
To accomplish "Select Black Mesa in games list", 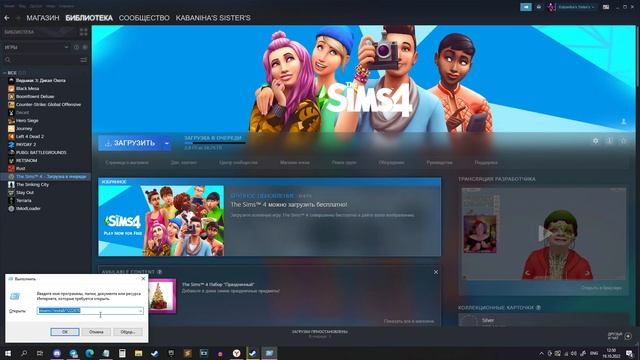I will [x=28, y=89].
